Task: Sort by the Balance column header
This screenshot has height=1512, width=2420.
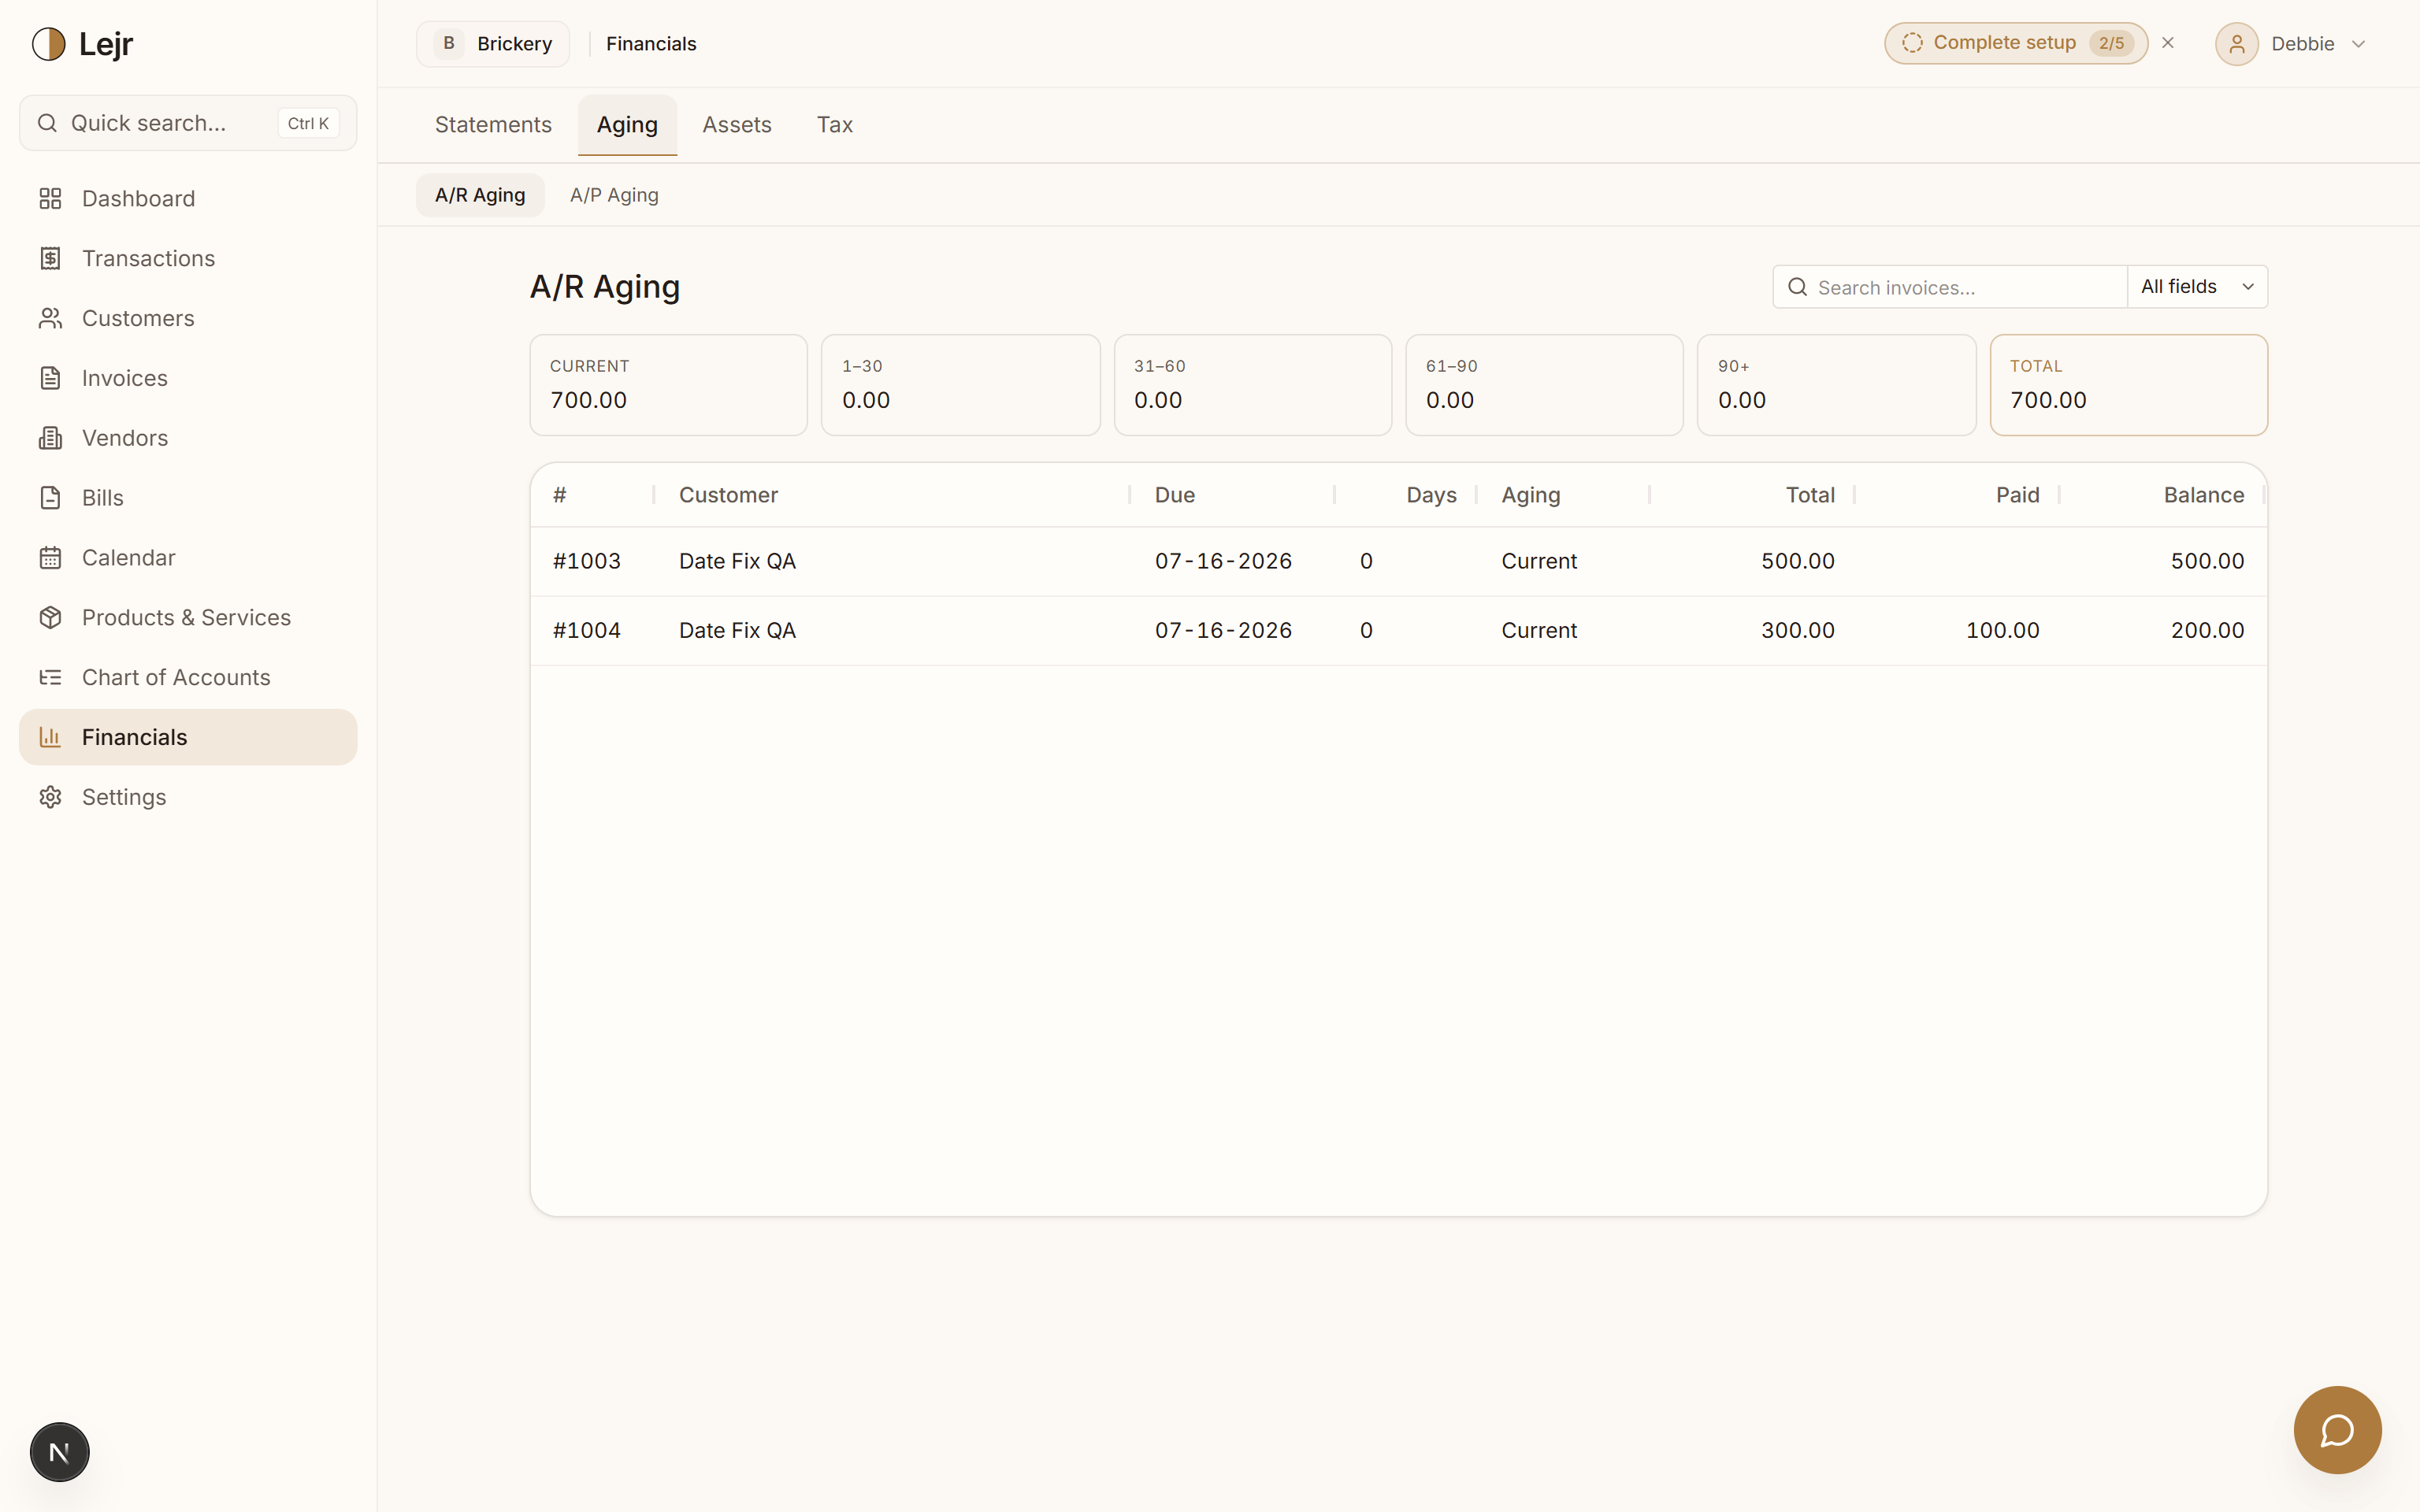Action: click(x=2203, y=495)
